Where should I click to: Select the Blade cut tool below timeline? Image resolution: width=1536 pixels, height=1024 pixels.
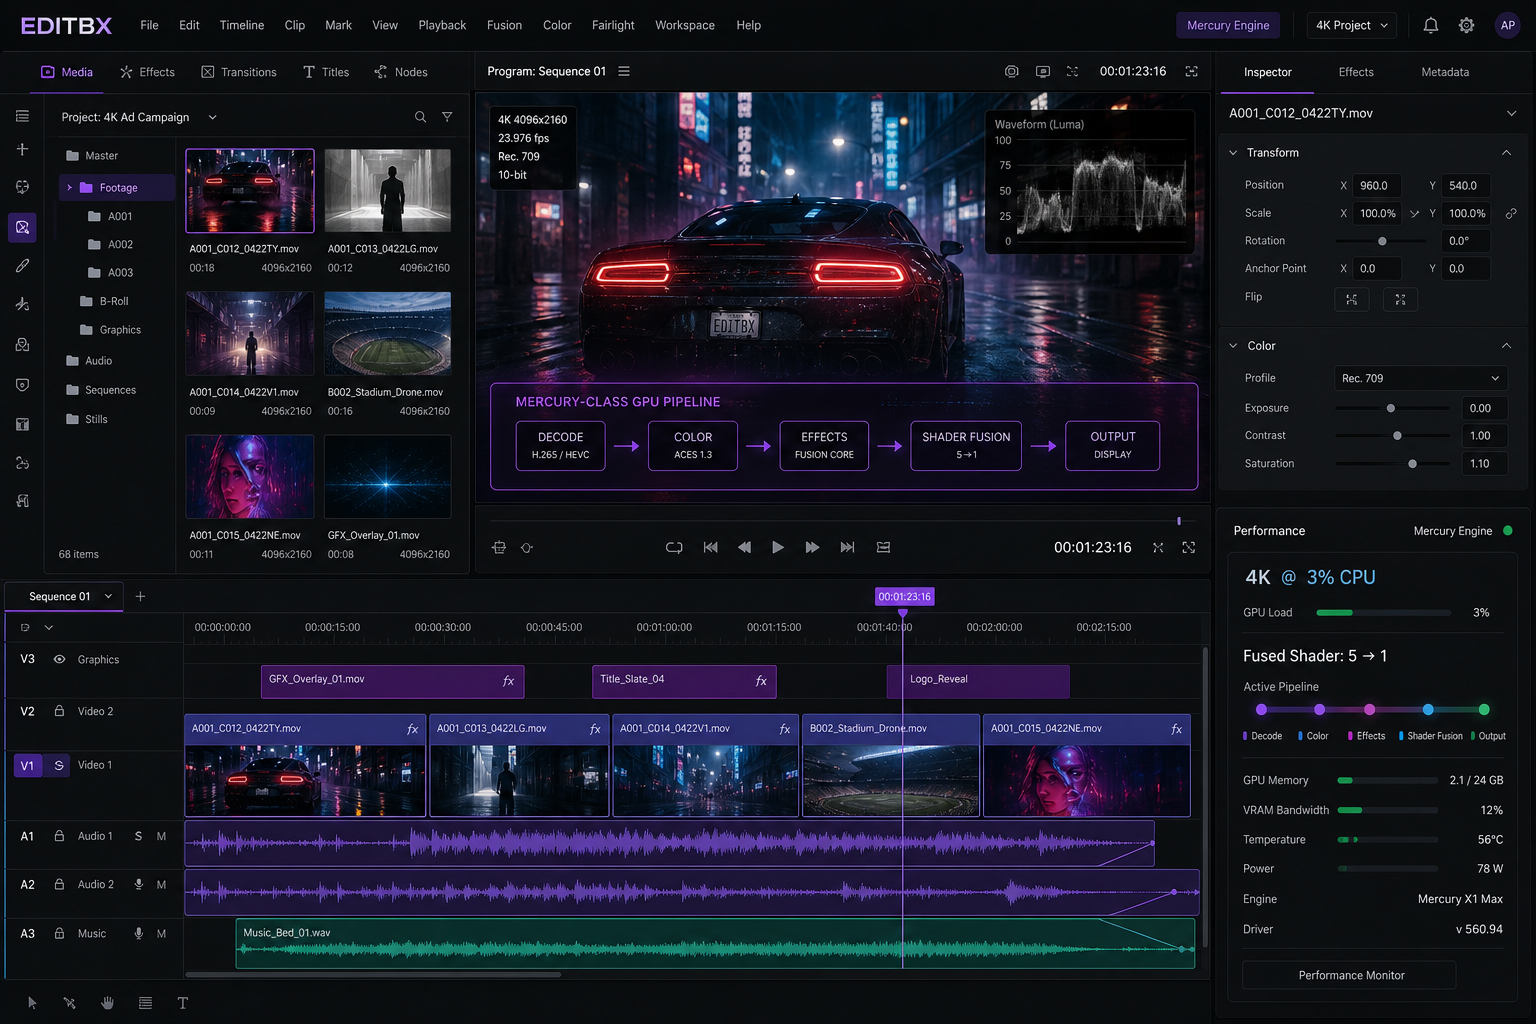pyautogui.click(x=69, y=1003)
